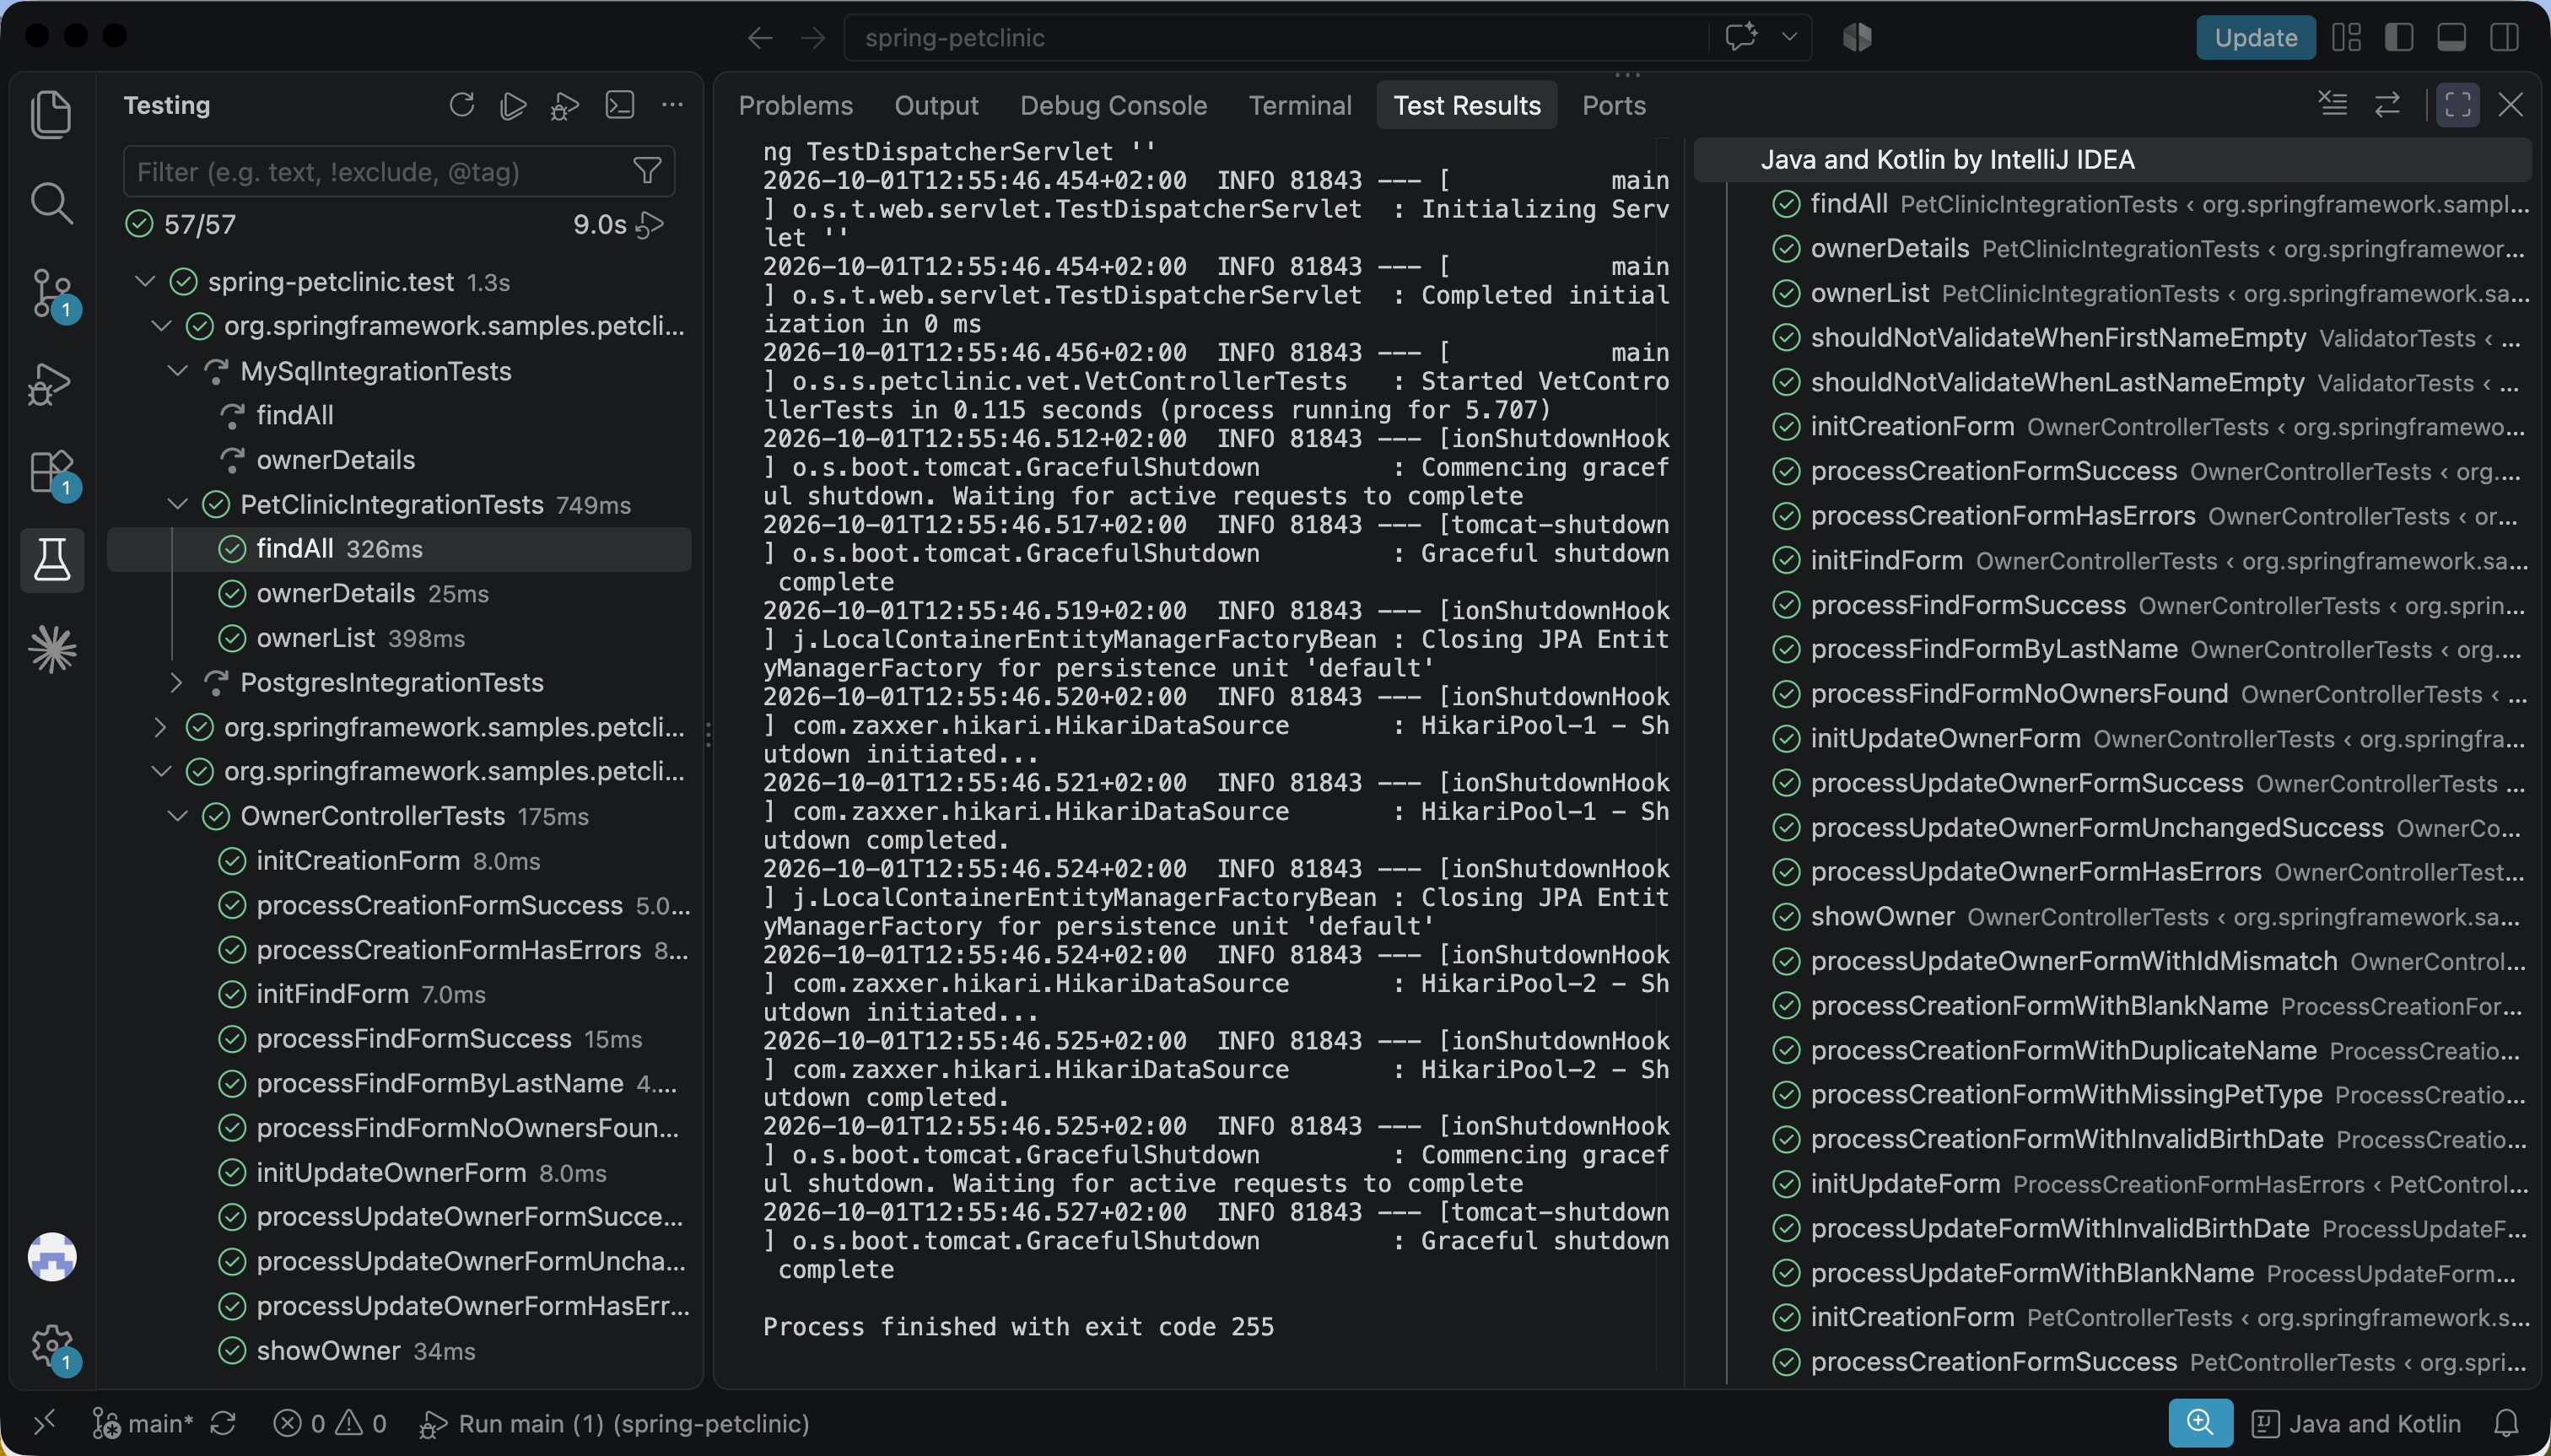
Task: Rerun last run icon next to 9.0s
Action: coord(651,225)
